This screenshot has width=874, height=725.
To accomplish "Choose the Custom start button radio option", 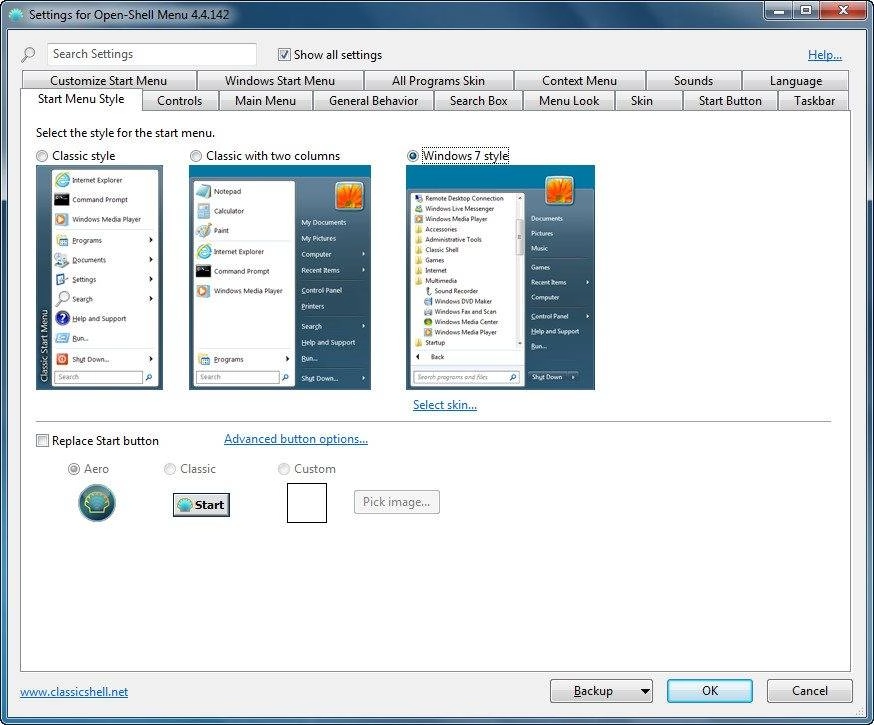I will click(x=284, y=469).
